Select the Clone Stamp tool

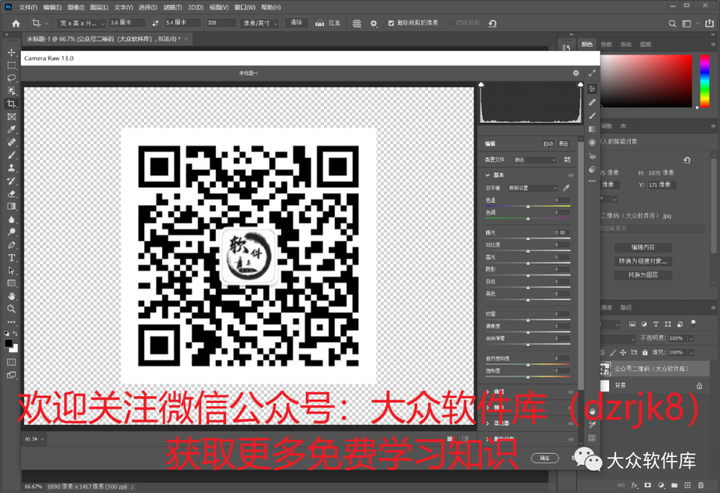[11, 168]
